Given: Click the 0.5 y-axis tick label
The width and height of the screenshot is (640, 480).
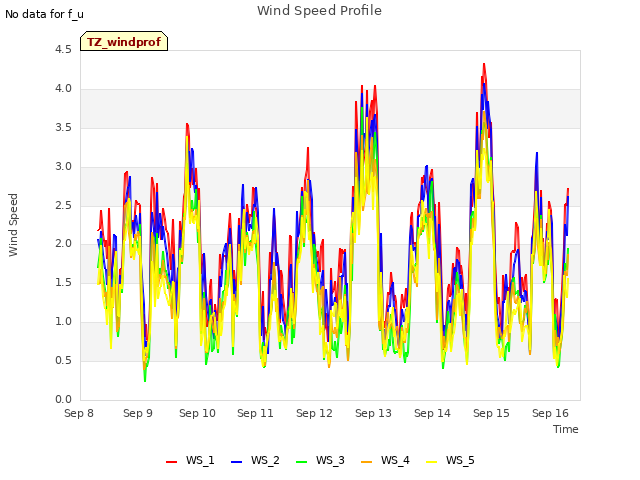Looking at the screenshot, I should click(63, 360).
